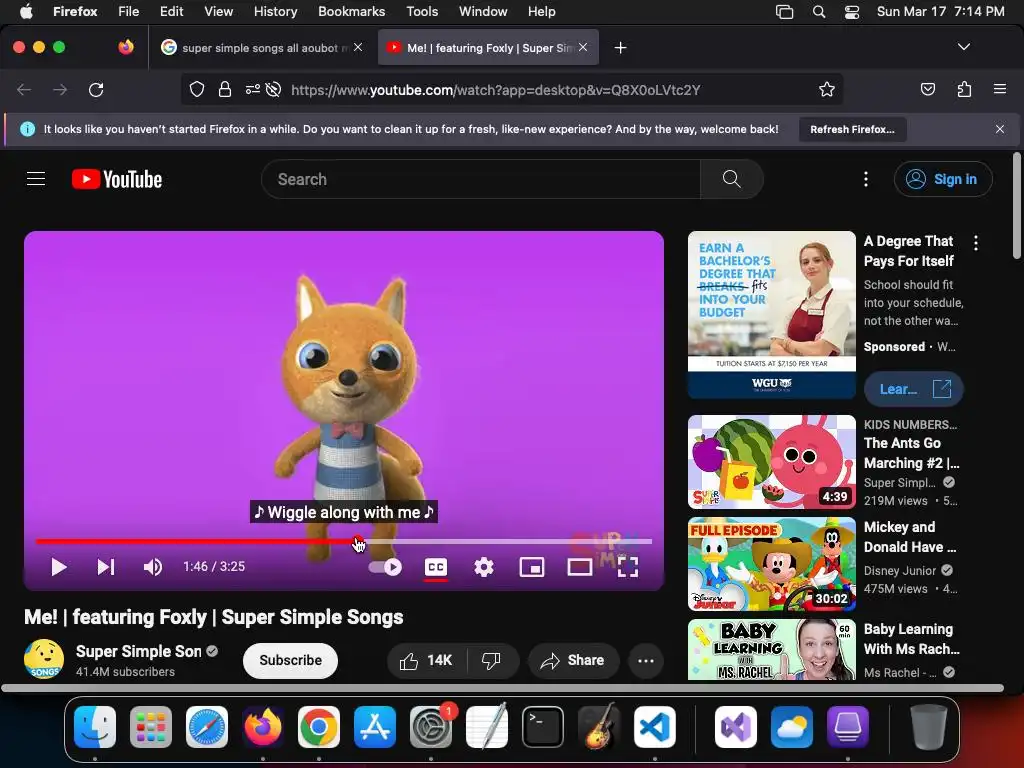This screenshot has height=768, width=1024.
Task: Go to YouTube home via logo
Action: [117, 179]
